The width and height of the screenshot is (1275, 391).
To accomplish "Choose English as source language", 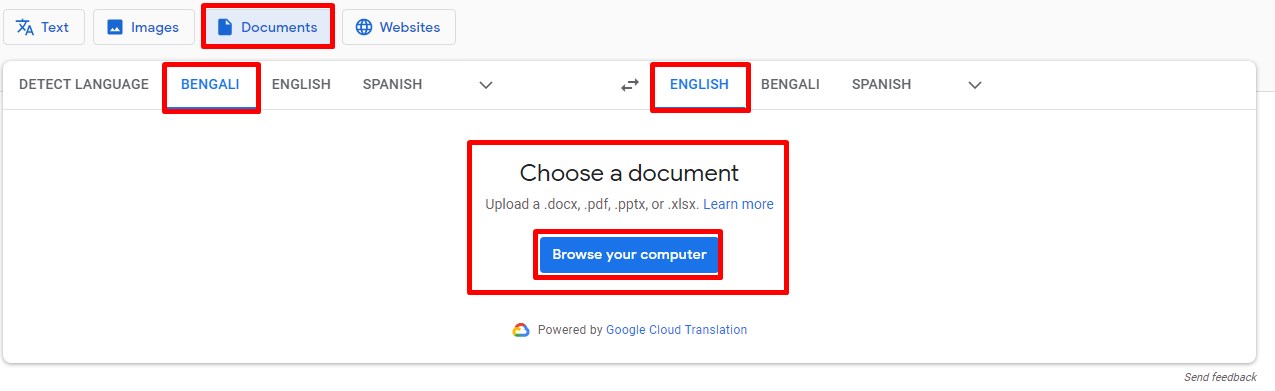I will [301, 84].
